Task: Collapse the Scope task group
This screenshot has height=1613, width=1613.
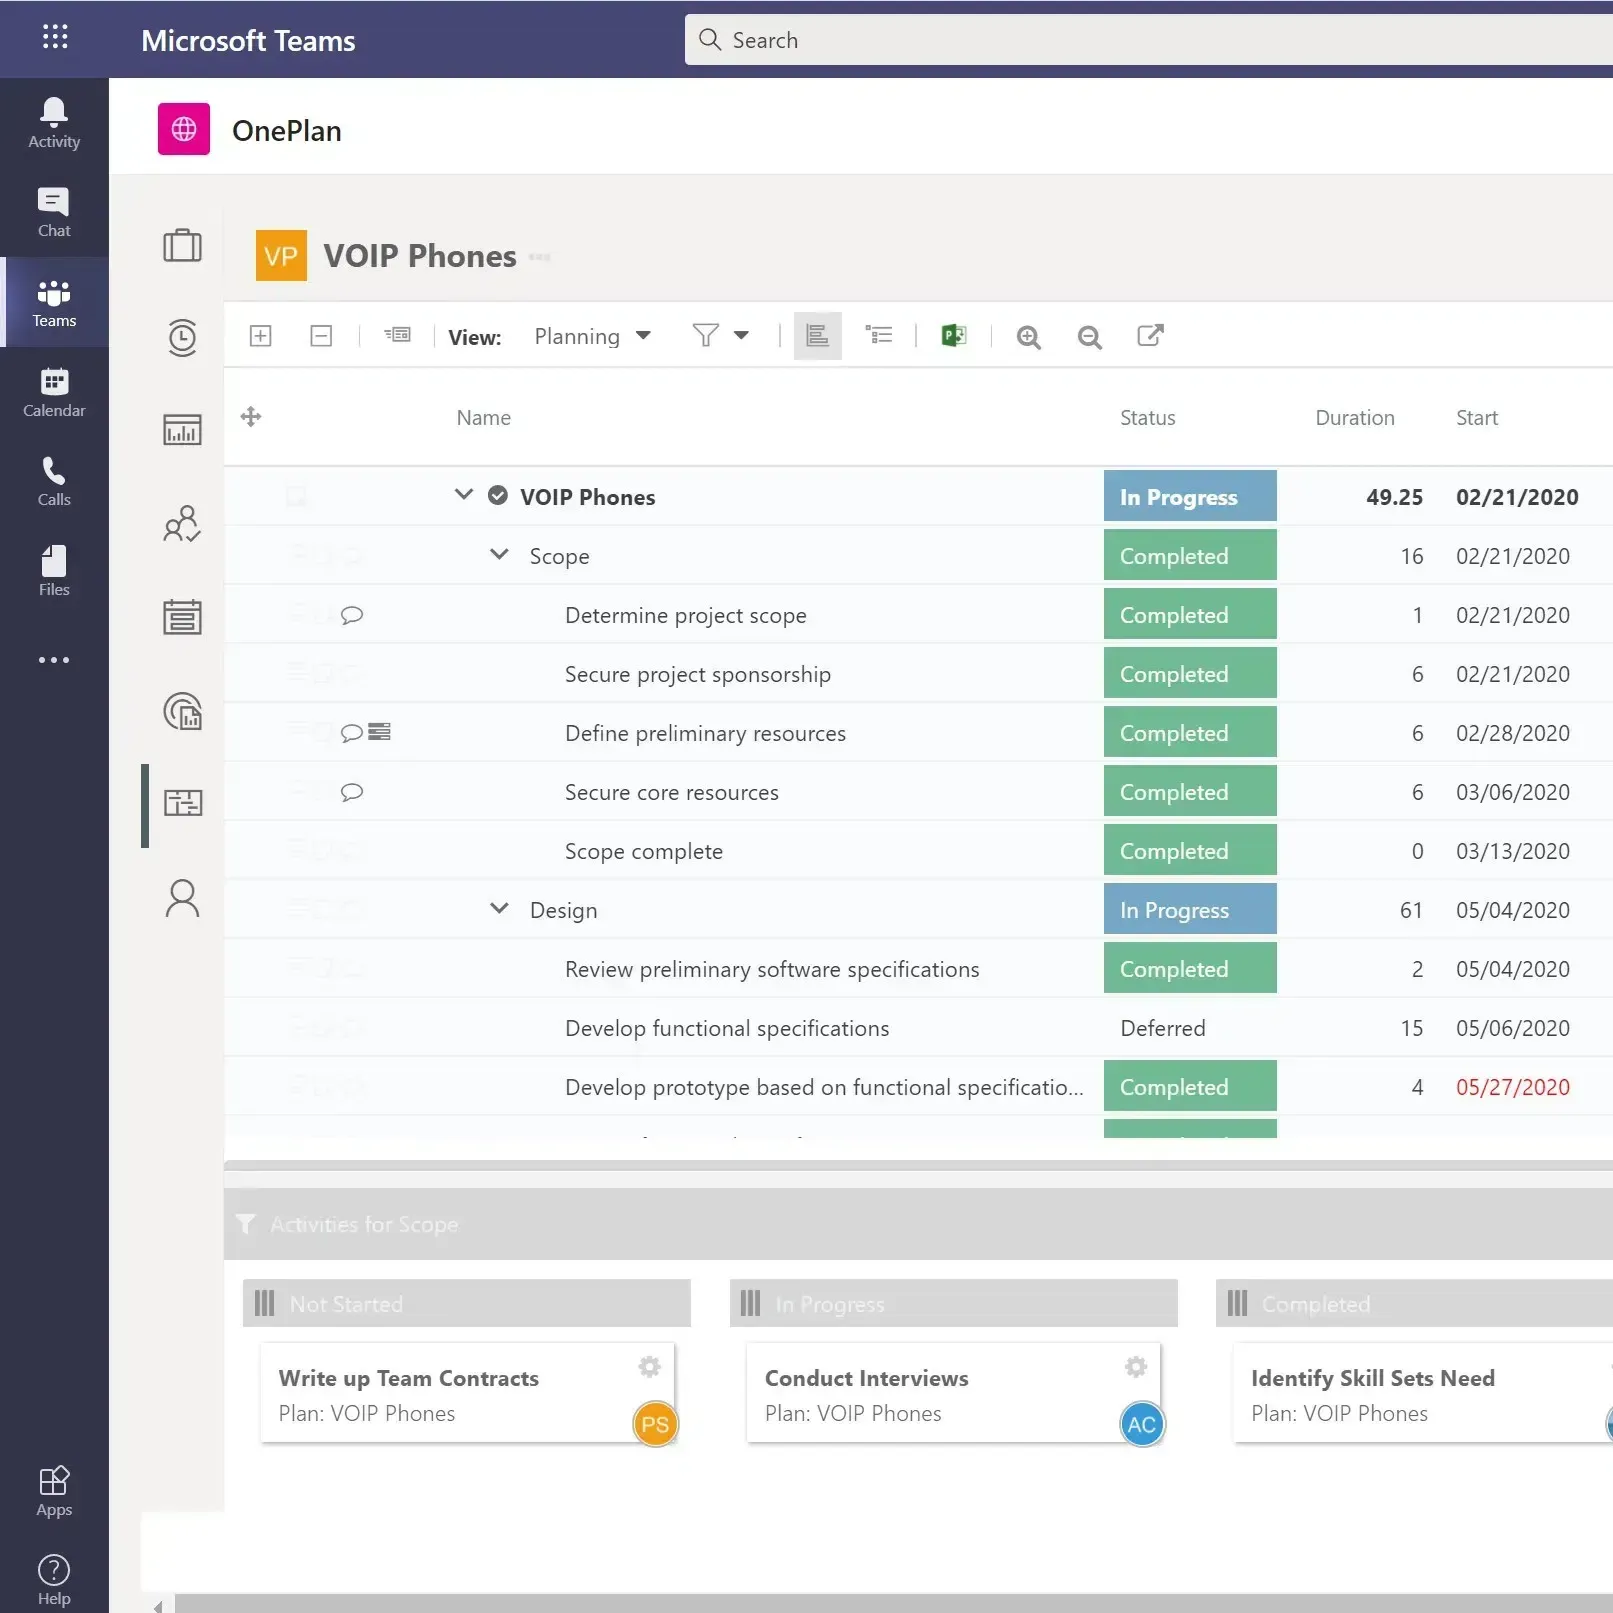Action: tap(499, 554)
